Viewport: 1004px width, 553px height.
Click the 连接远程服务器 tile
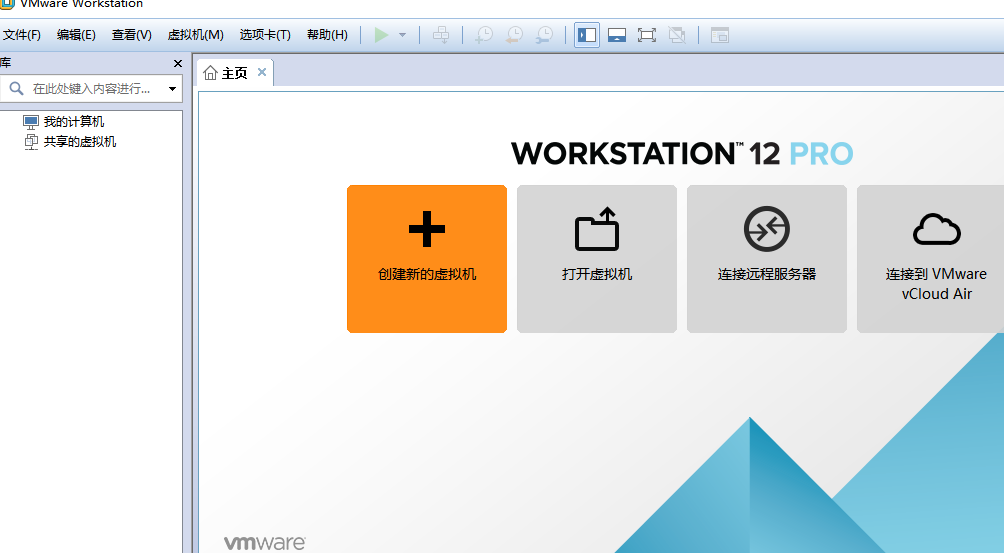(767, 259)
